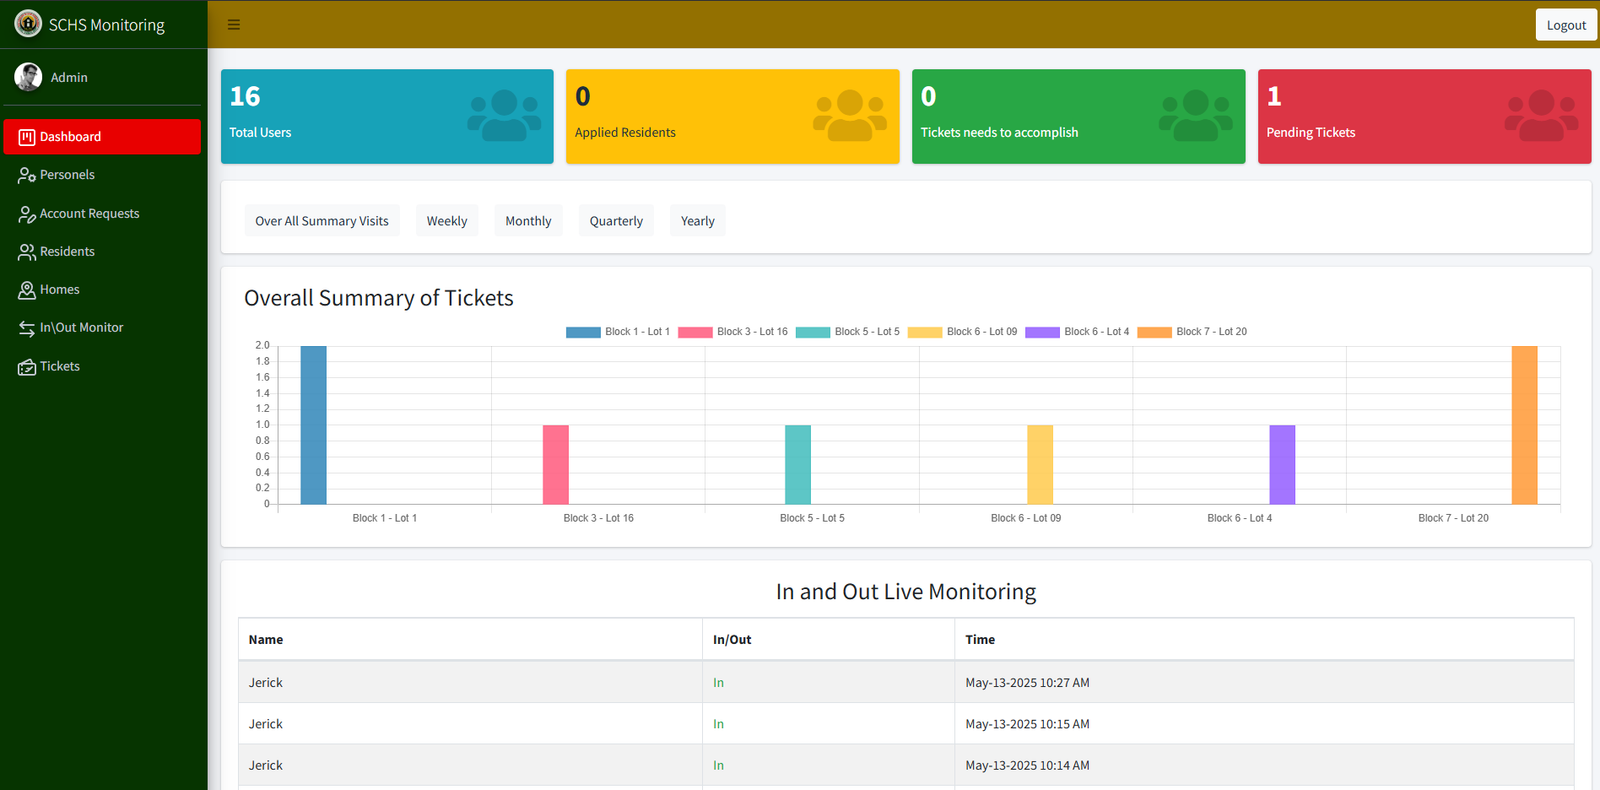Screen dimensions: 1600x790
Task: Click the Account Requests sidebar icon
Action: (x=27, y=214)
